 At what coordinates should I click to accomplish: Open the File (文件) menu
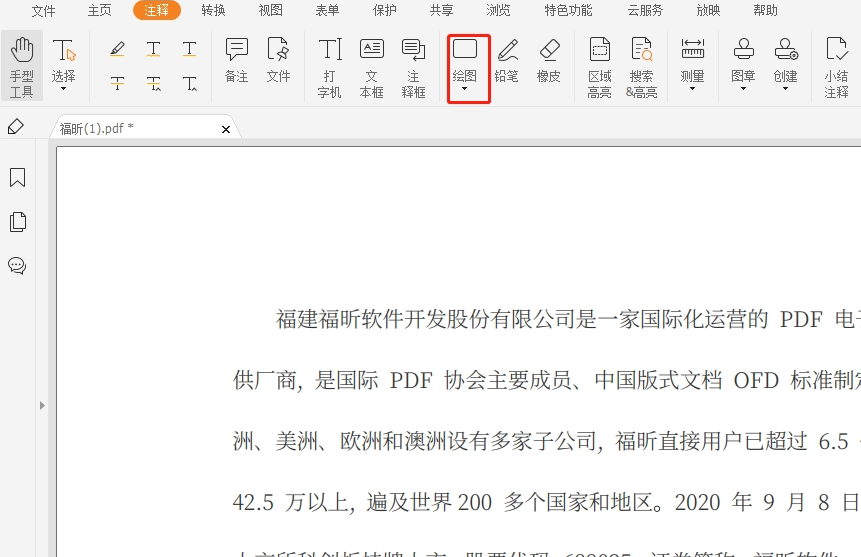(43, 11)
